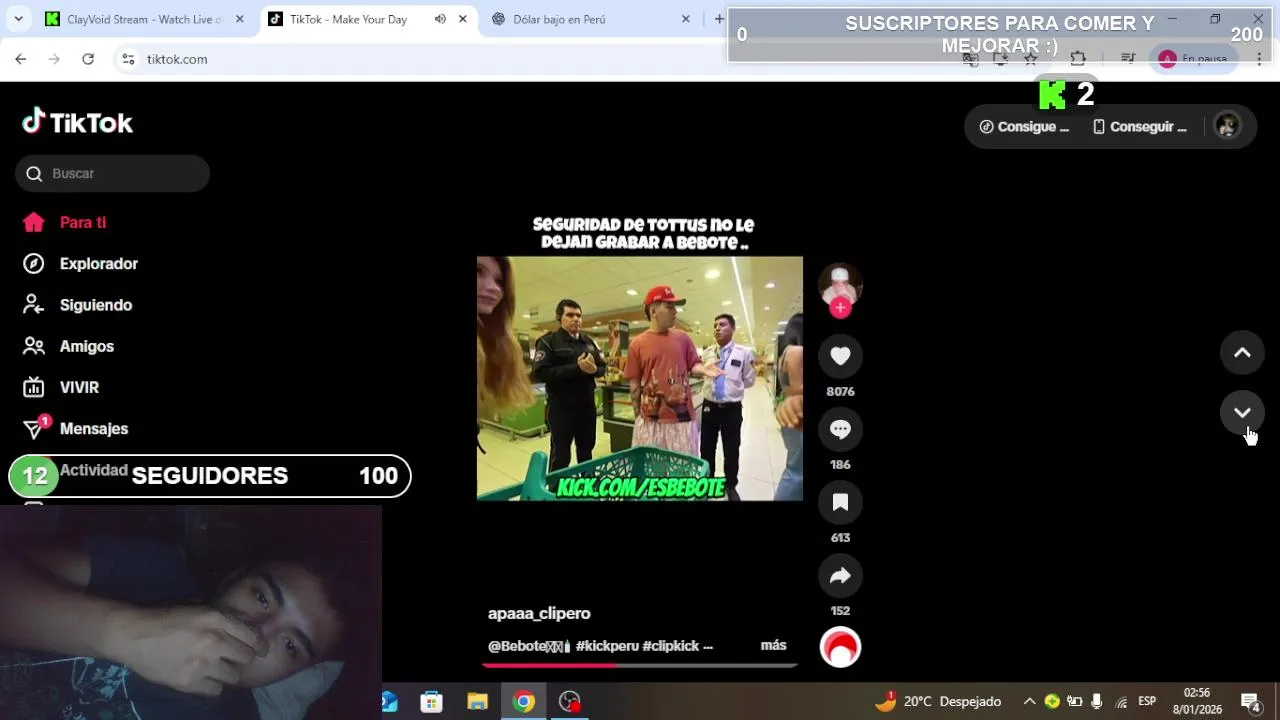Save the video with the bookmark icon

(840, 502)
